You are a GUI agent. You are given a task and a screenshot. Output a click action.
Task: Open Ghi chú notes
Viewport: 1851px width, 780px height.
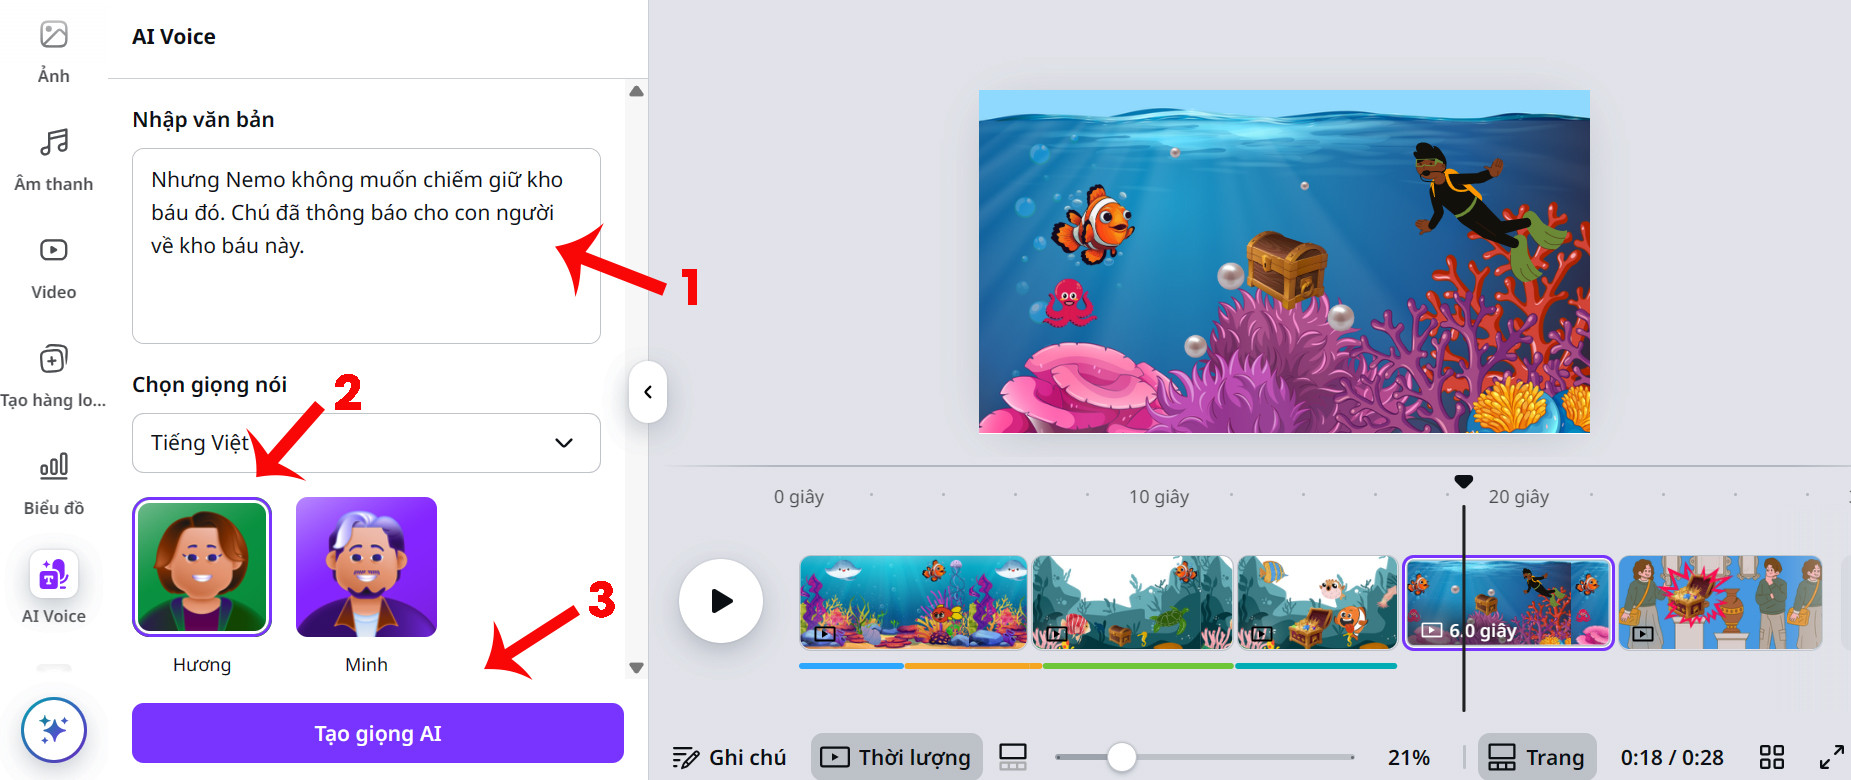pyautogui.click(x=729, y=757)
